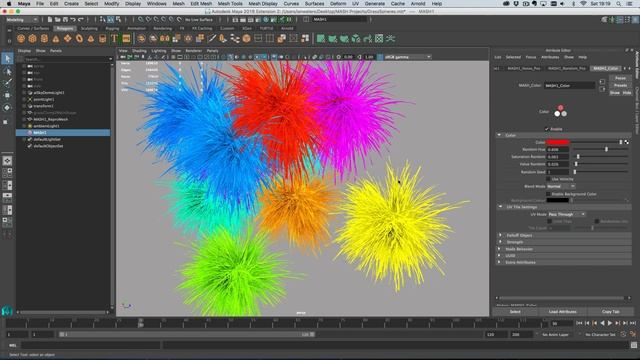Click the first snap magnet icon
Viewport: 640px width, 360px height.
click(x=140, y=19)
